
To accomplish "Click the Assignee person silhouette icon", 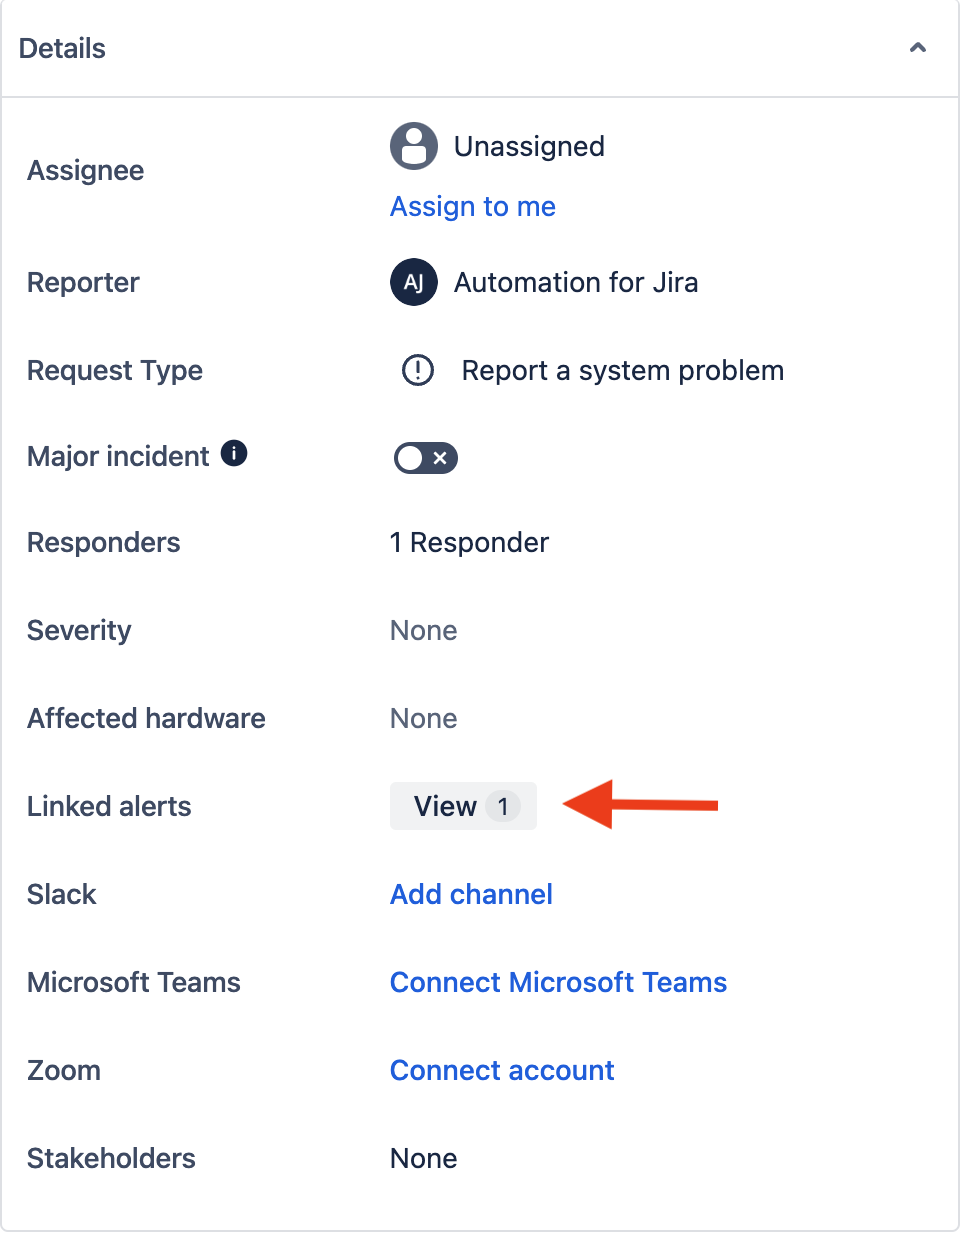I will click(x=413, y=146).
